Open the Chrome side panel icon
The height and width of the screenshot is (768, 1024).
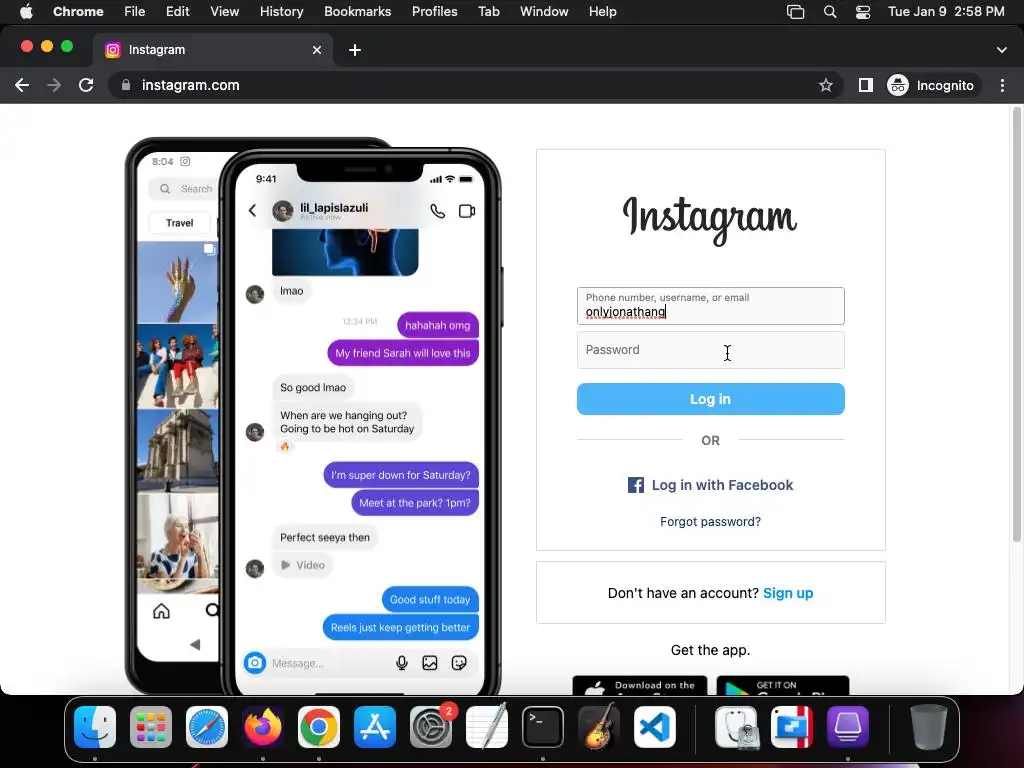[866, 85]
